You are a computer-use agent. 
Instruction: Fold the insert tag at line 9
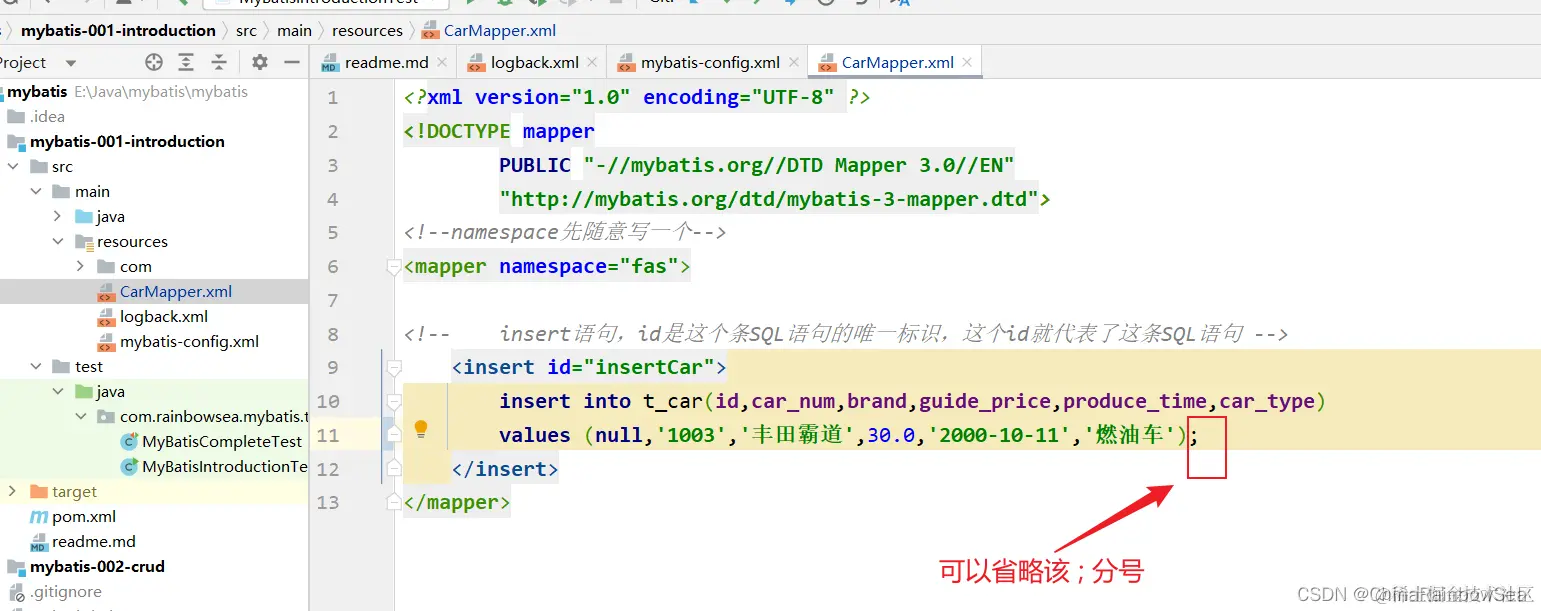[x=394, y=368]
